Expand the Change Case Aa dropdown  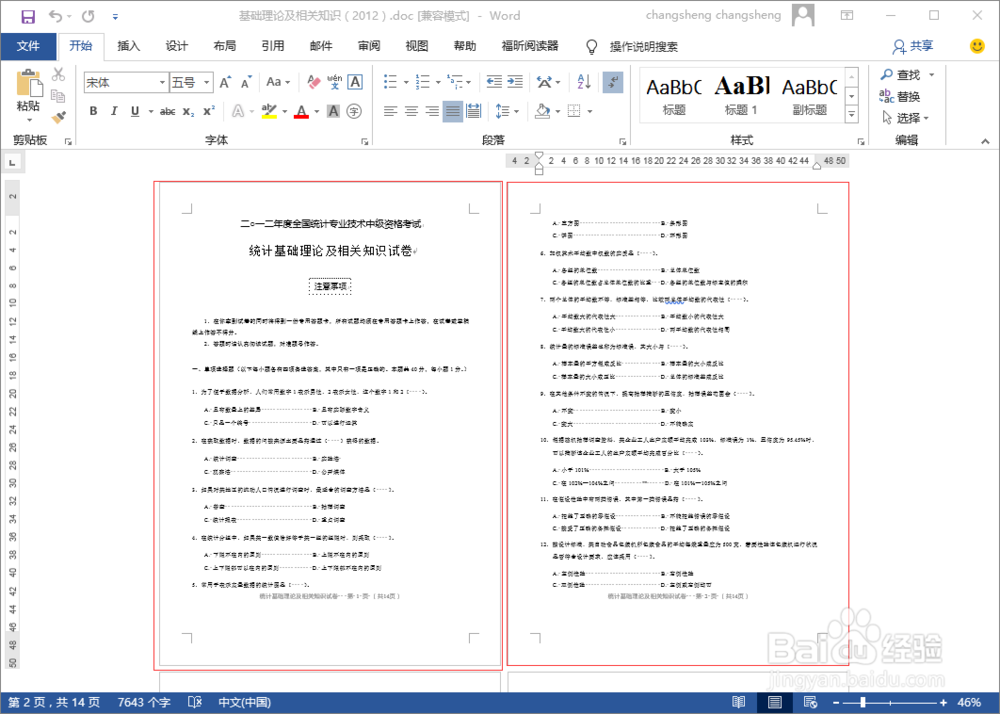pyautogui.click(x=278, y=82)
